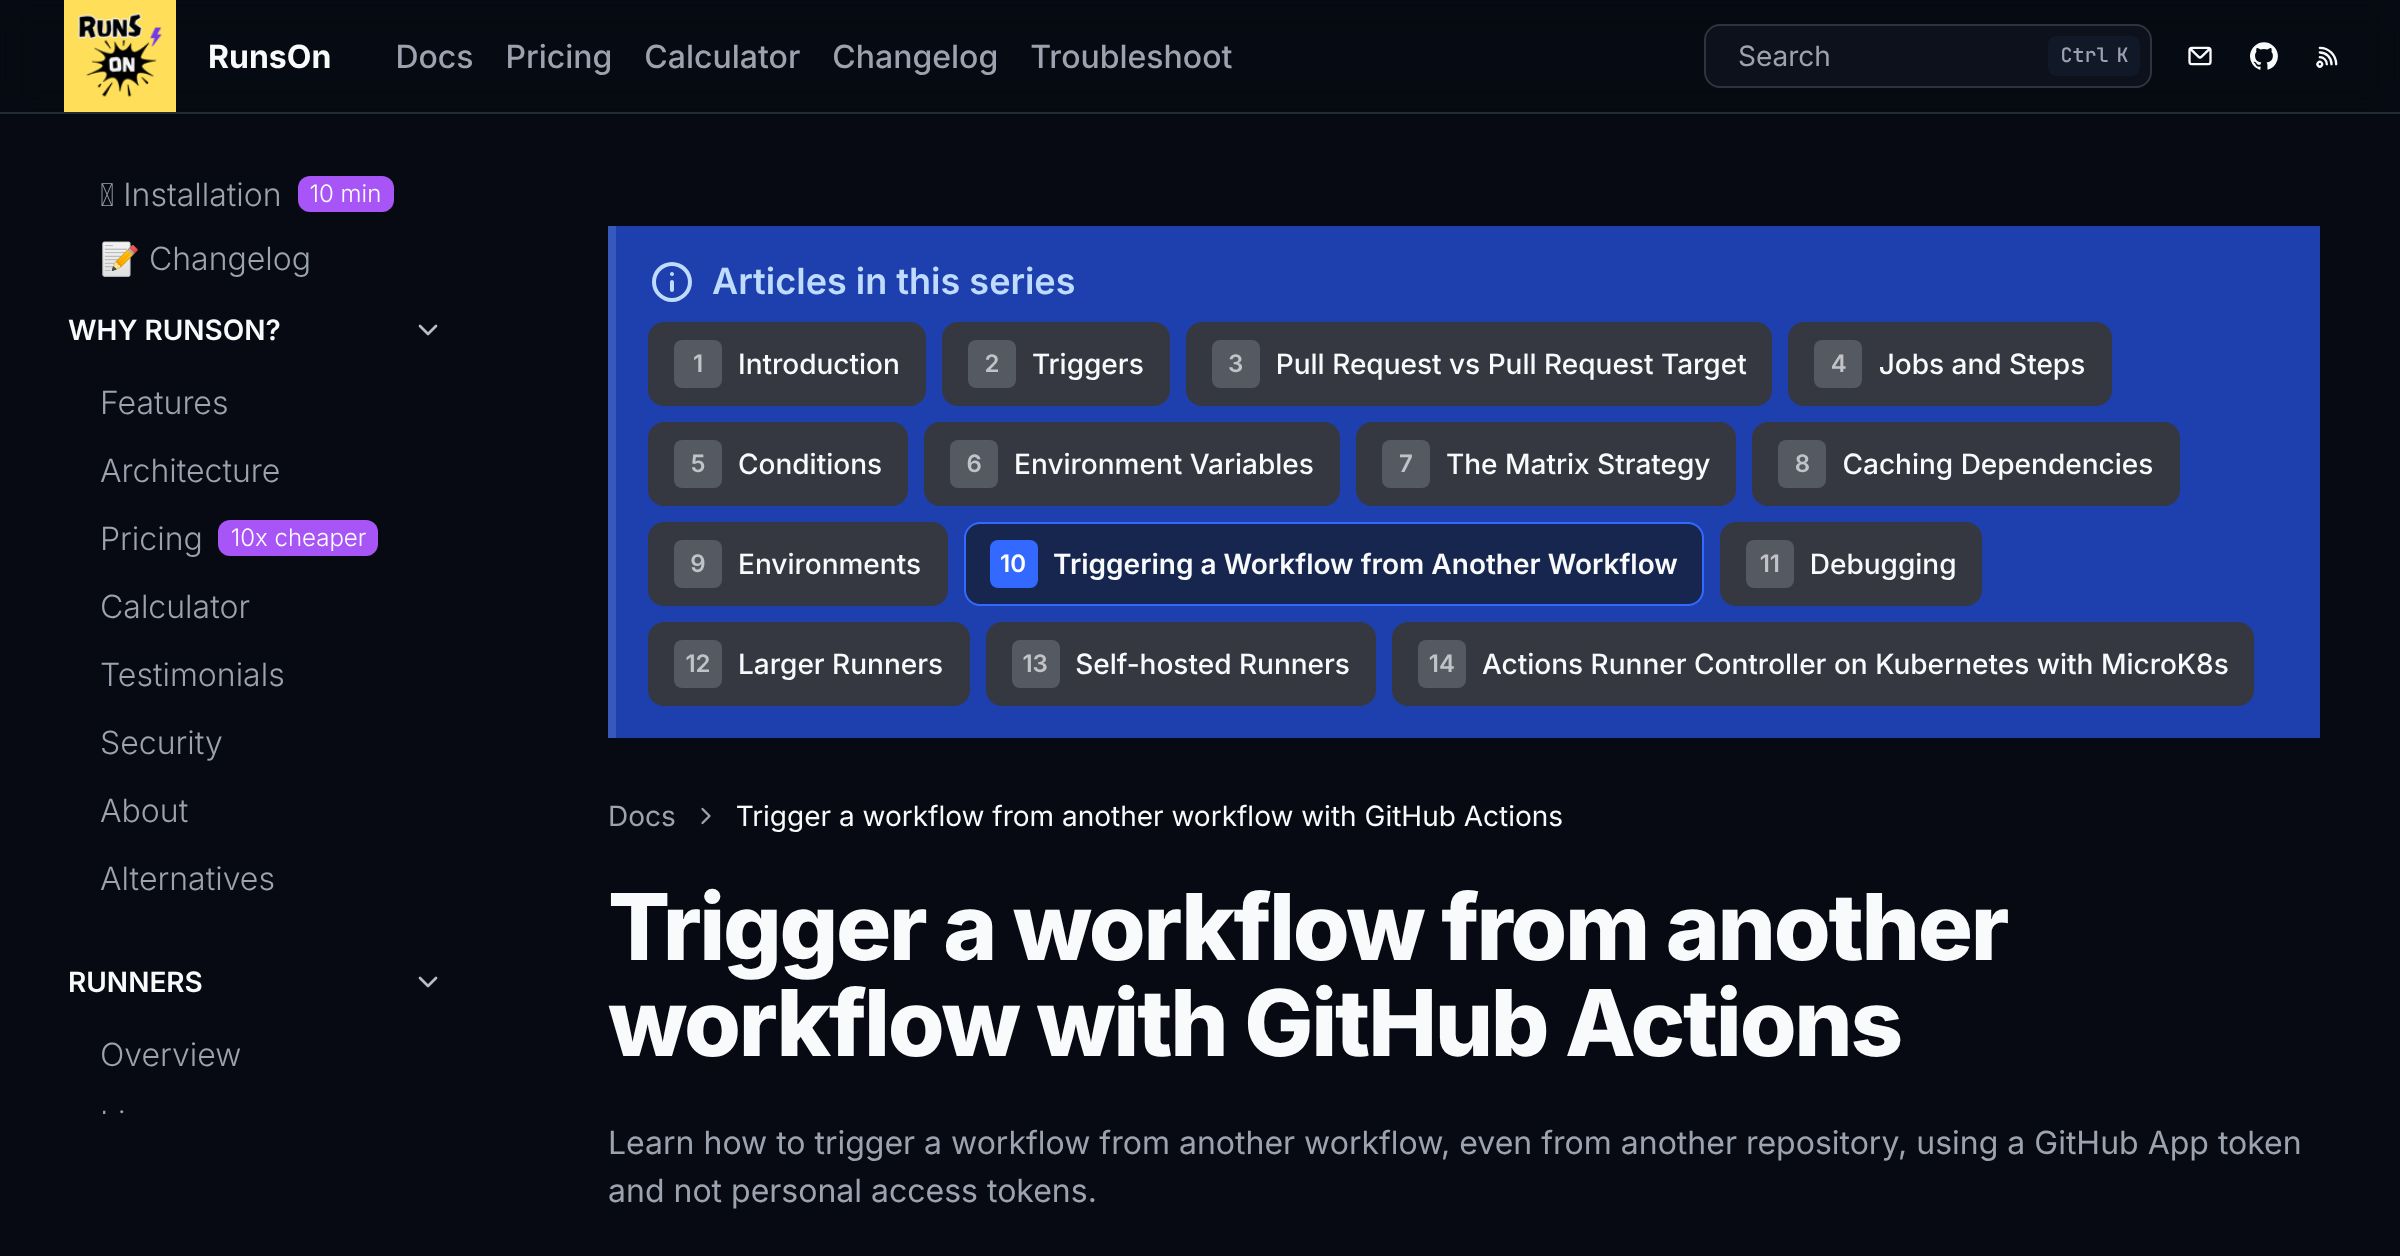This screenshot has height=1256, width=2400.
Task: Open the Self-hosted Runners article chip
Action: coord(1180,663)
